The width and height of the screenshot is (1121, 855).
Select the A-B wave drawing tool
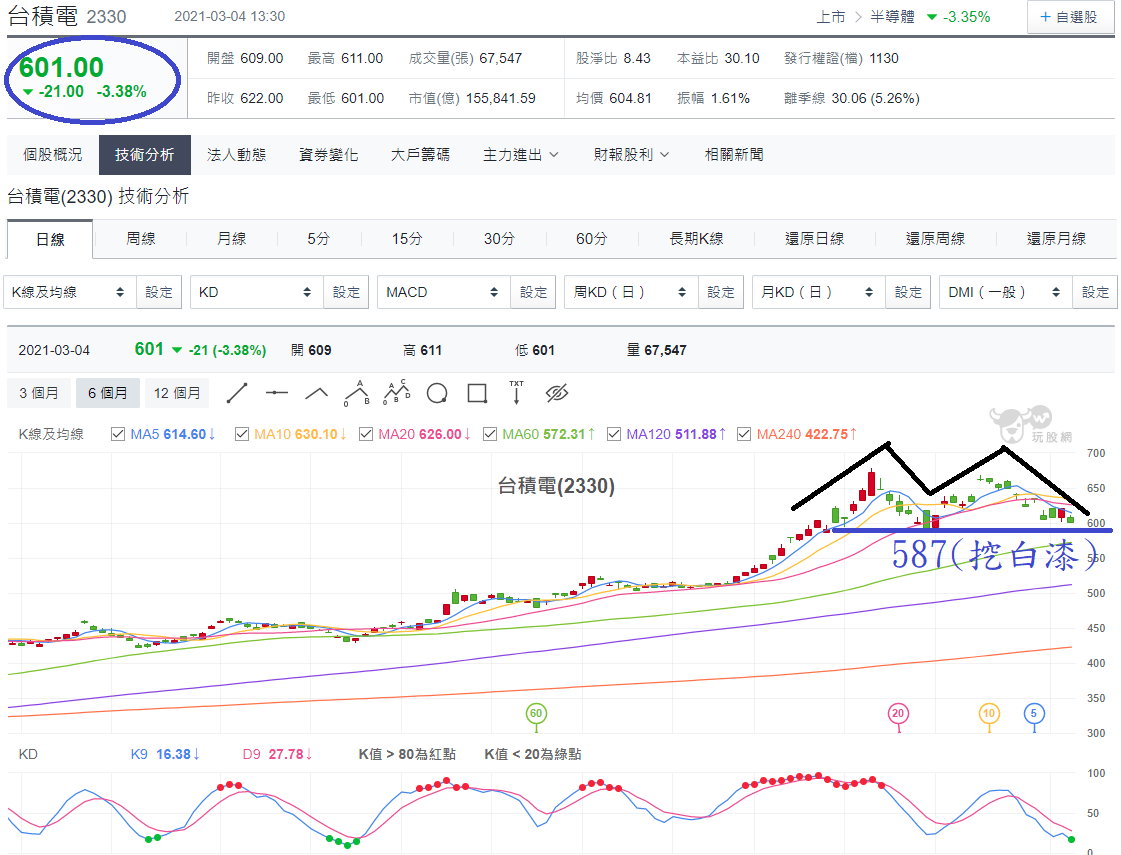click(x=357, y=393)
